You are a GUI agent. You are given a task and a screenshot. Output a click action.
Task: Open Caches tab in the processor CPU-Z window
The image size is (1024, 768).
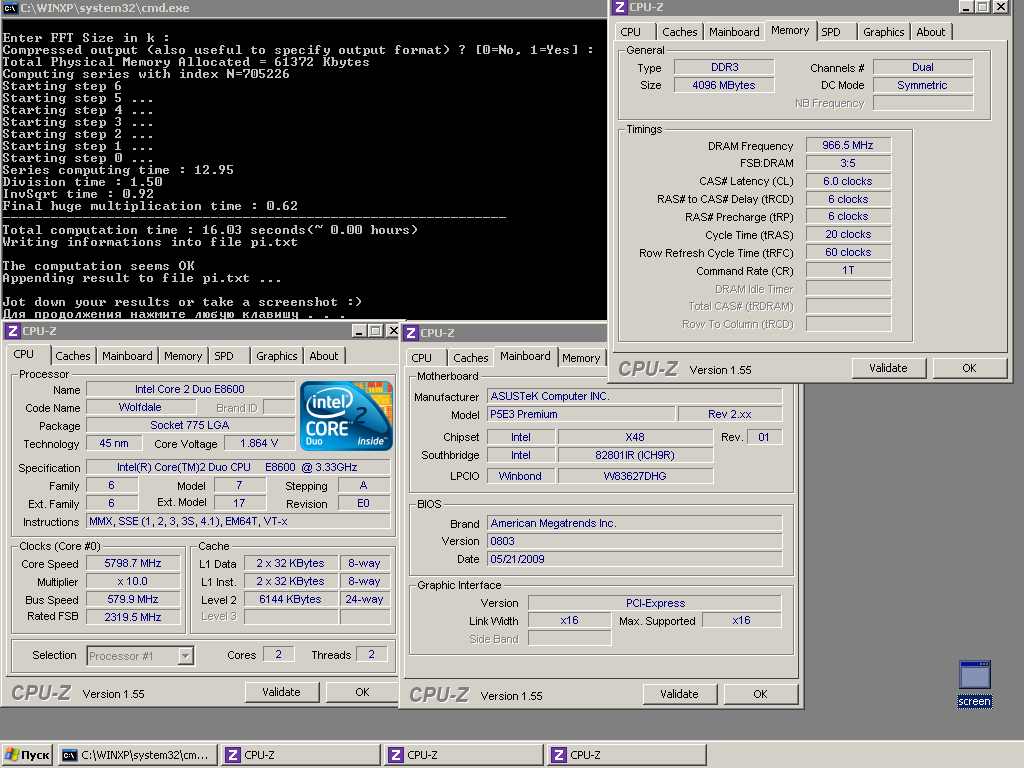pyautogui.click(x=72, y=356)
